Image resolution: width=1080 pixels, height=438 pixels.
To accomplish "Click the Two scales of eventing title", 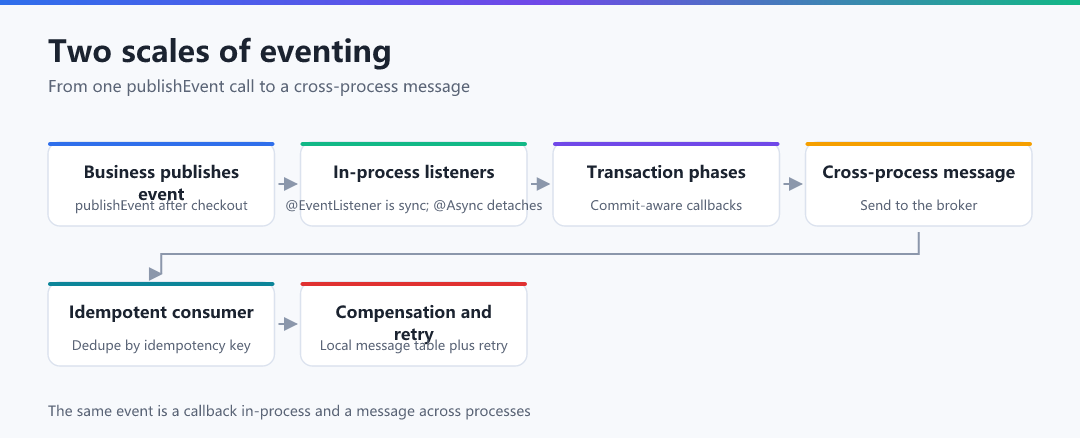I will click(x=220, y=52).
